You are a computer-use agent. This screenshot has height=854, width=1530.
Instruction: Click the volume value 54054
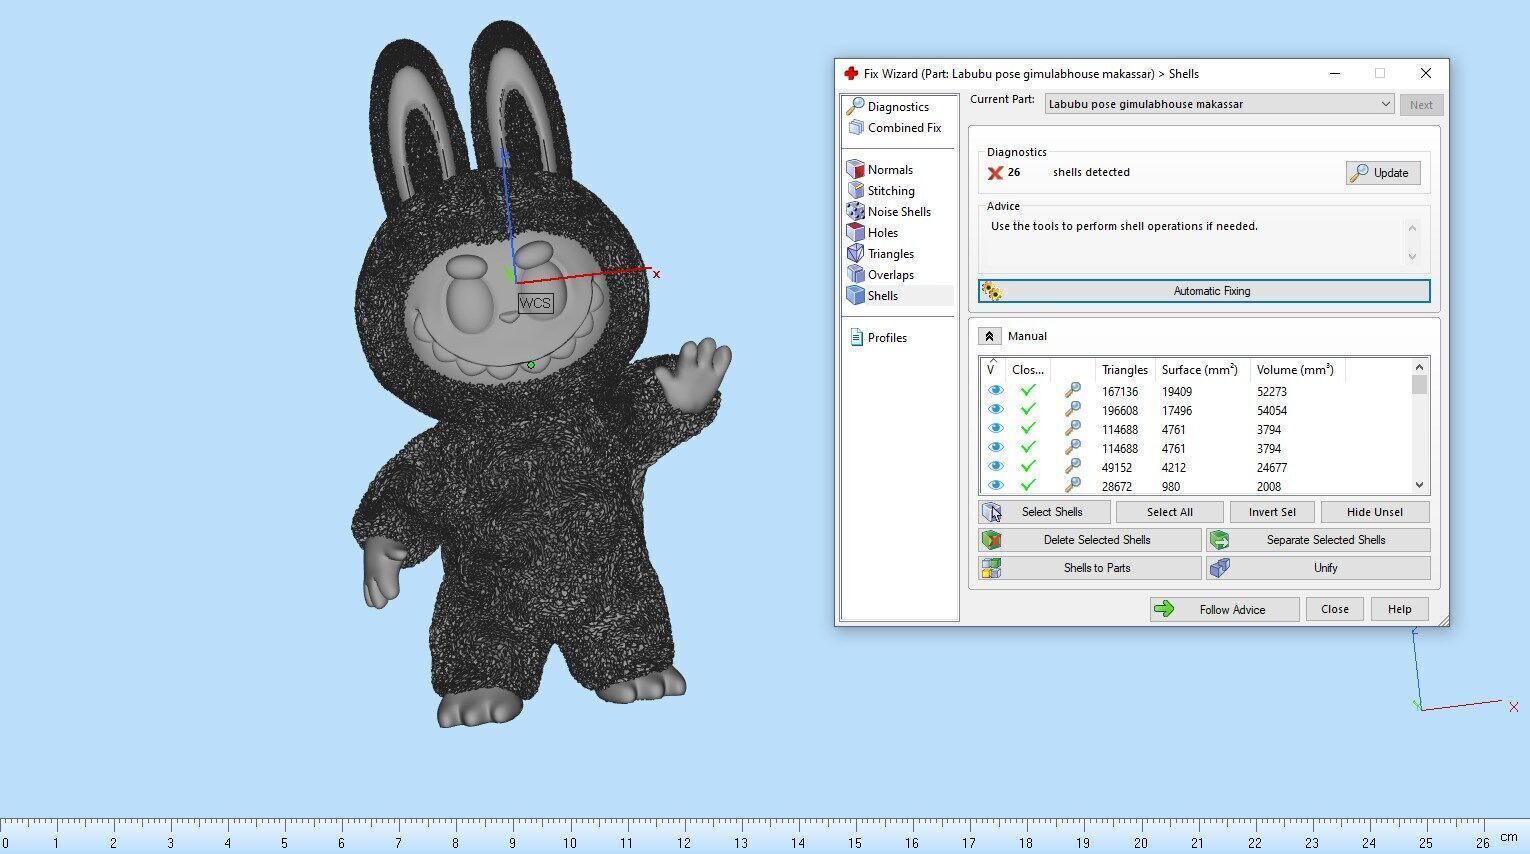pyautogui.click(x=1271, y=411)
